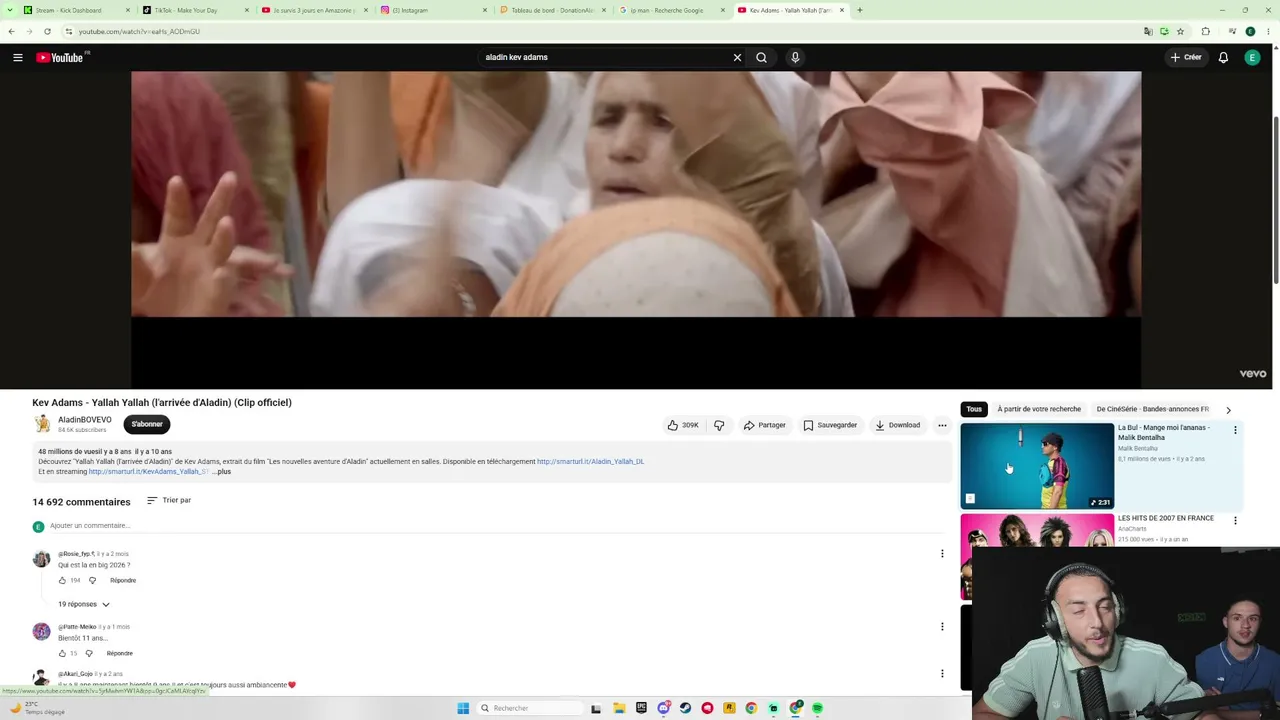Screen dimensions: 1280x720
Task: Open the account avatar menu on YouTube
Action: pyautogui.click(x=1252, y=58)
